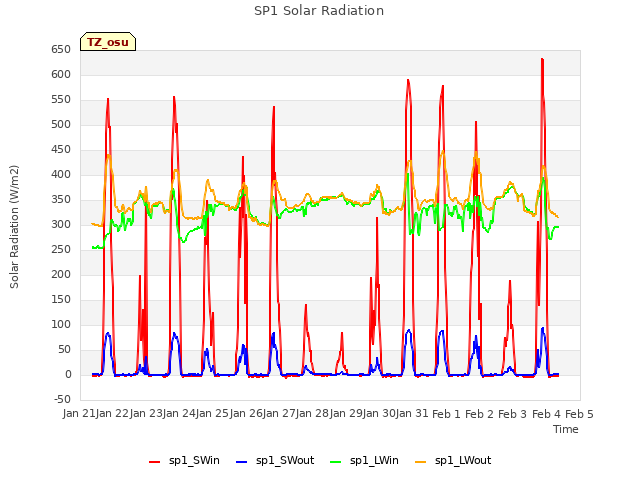Click the Feb 2 x-axis date label
This screenshot has height=480, width=640.
pyautogui.click(x=479, y=414)
